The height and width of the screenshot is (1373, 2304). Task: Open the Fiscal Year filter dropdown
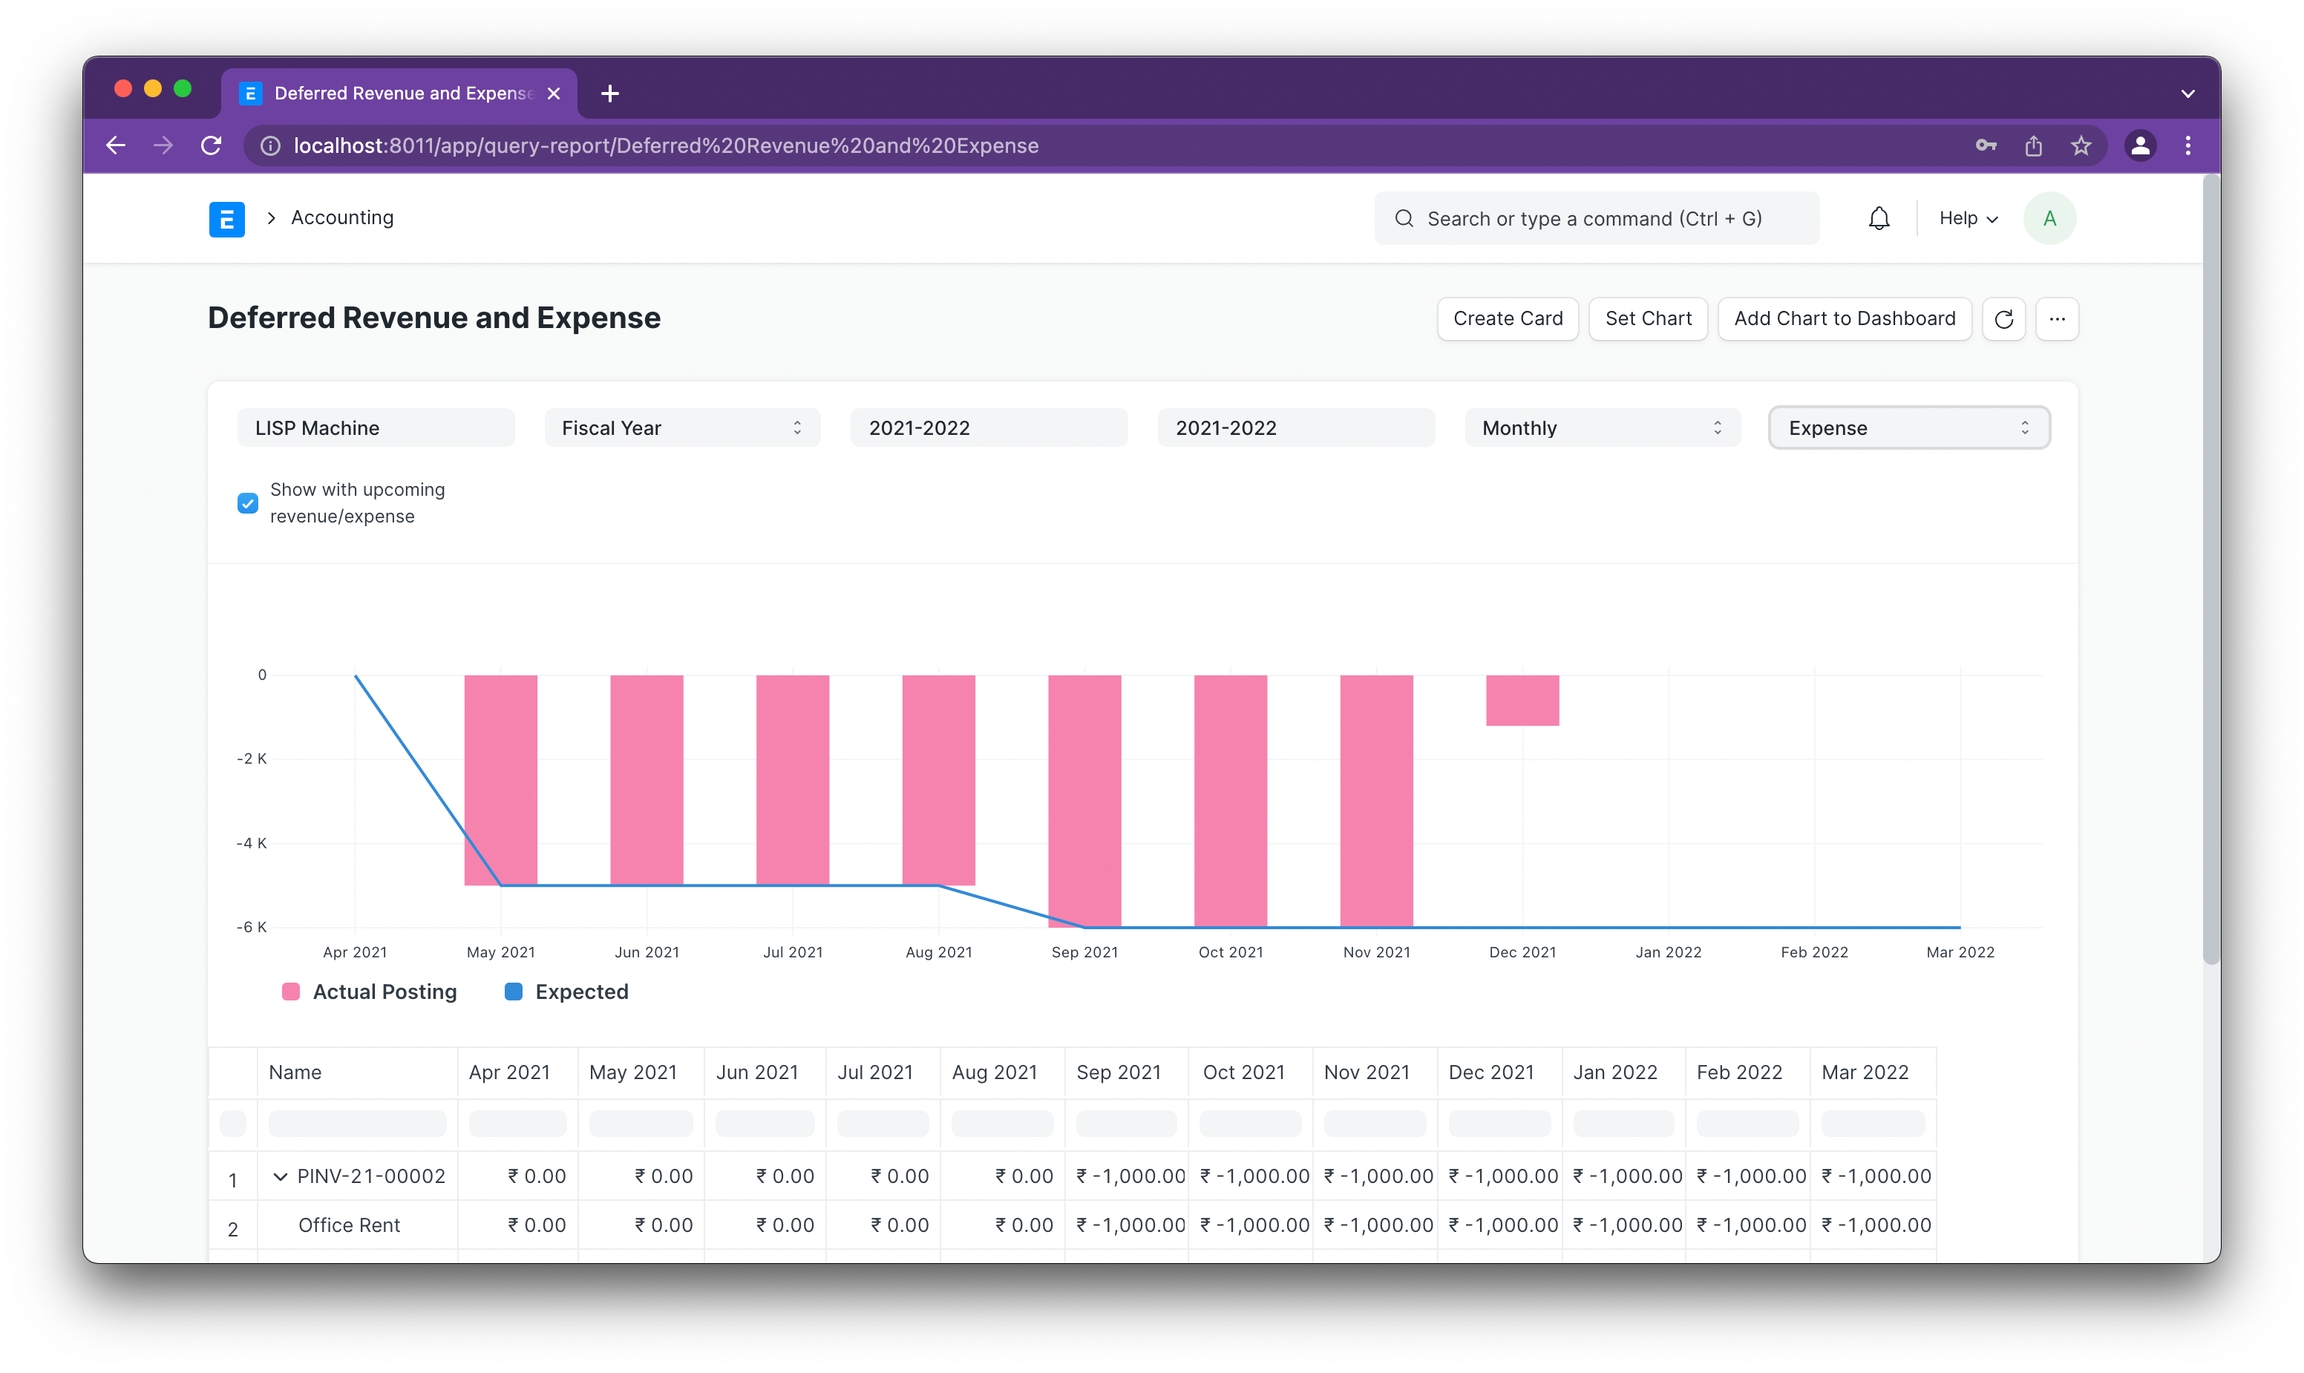682,428
